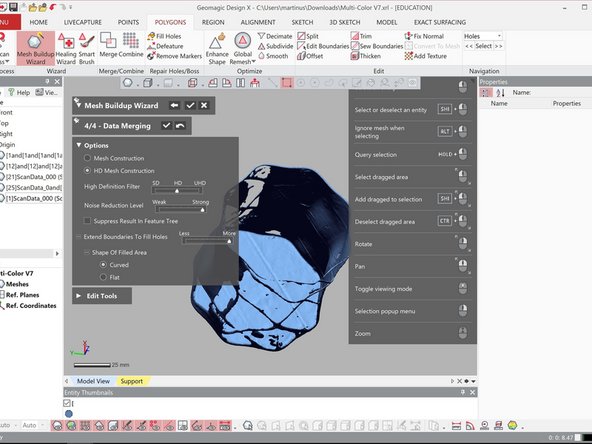
Task: Toggle Suppress Result In Feature Tree checkbox
Action: tap(87, 221)
